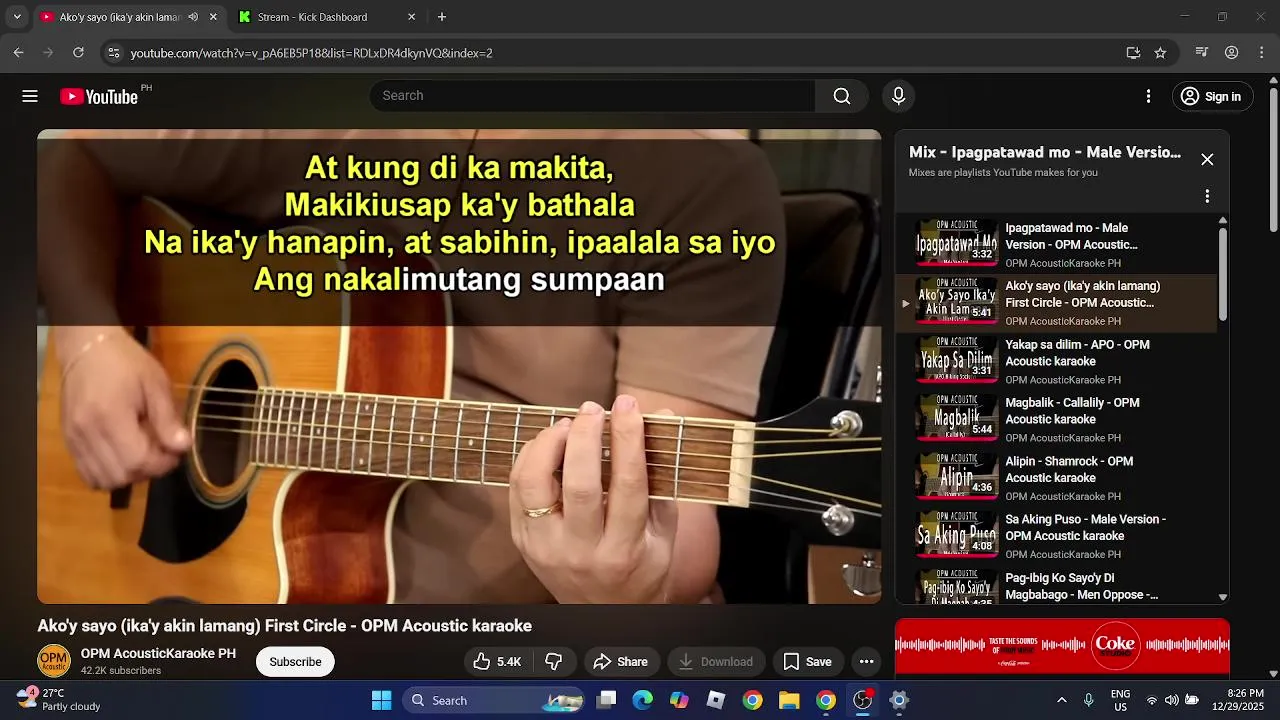Show hidden system tray icons

coord(1061,700)
